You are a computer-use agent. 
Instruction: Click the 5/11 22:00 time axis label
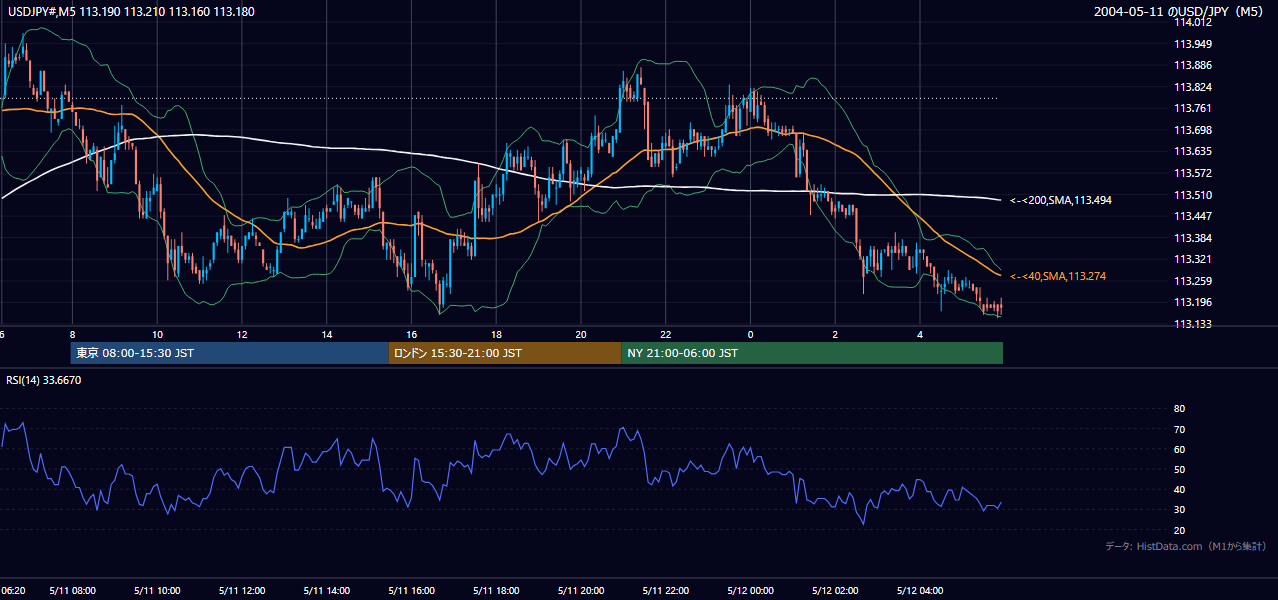pyautogui.click(x=666, y=590)
